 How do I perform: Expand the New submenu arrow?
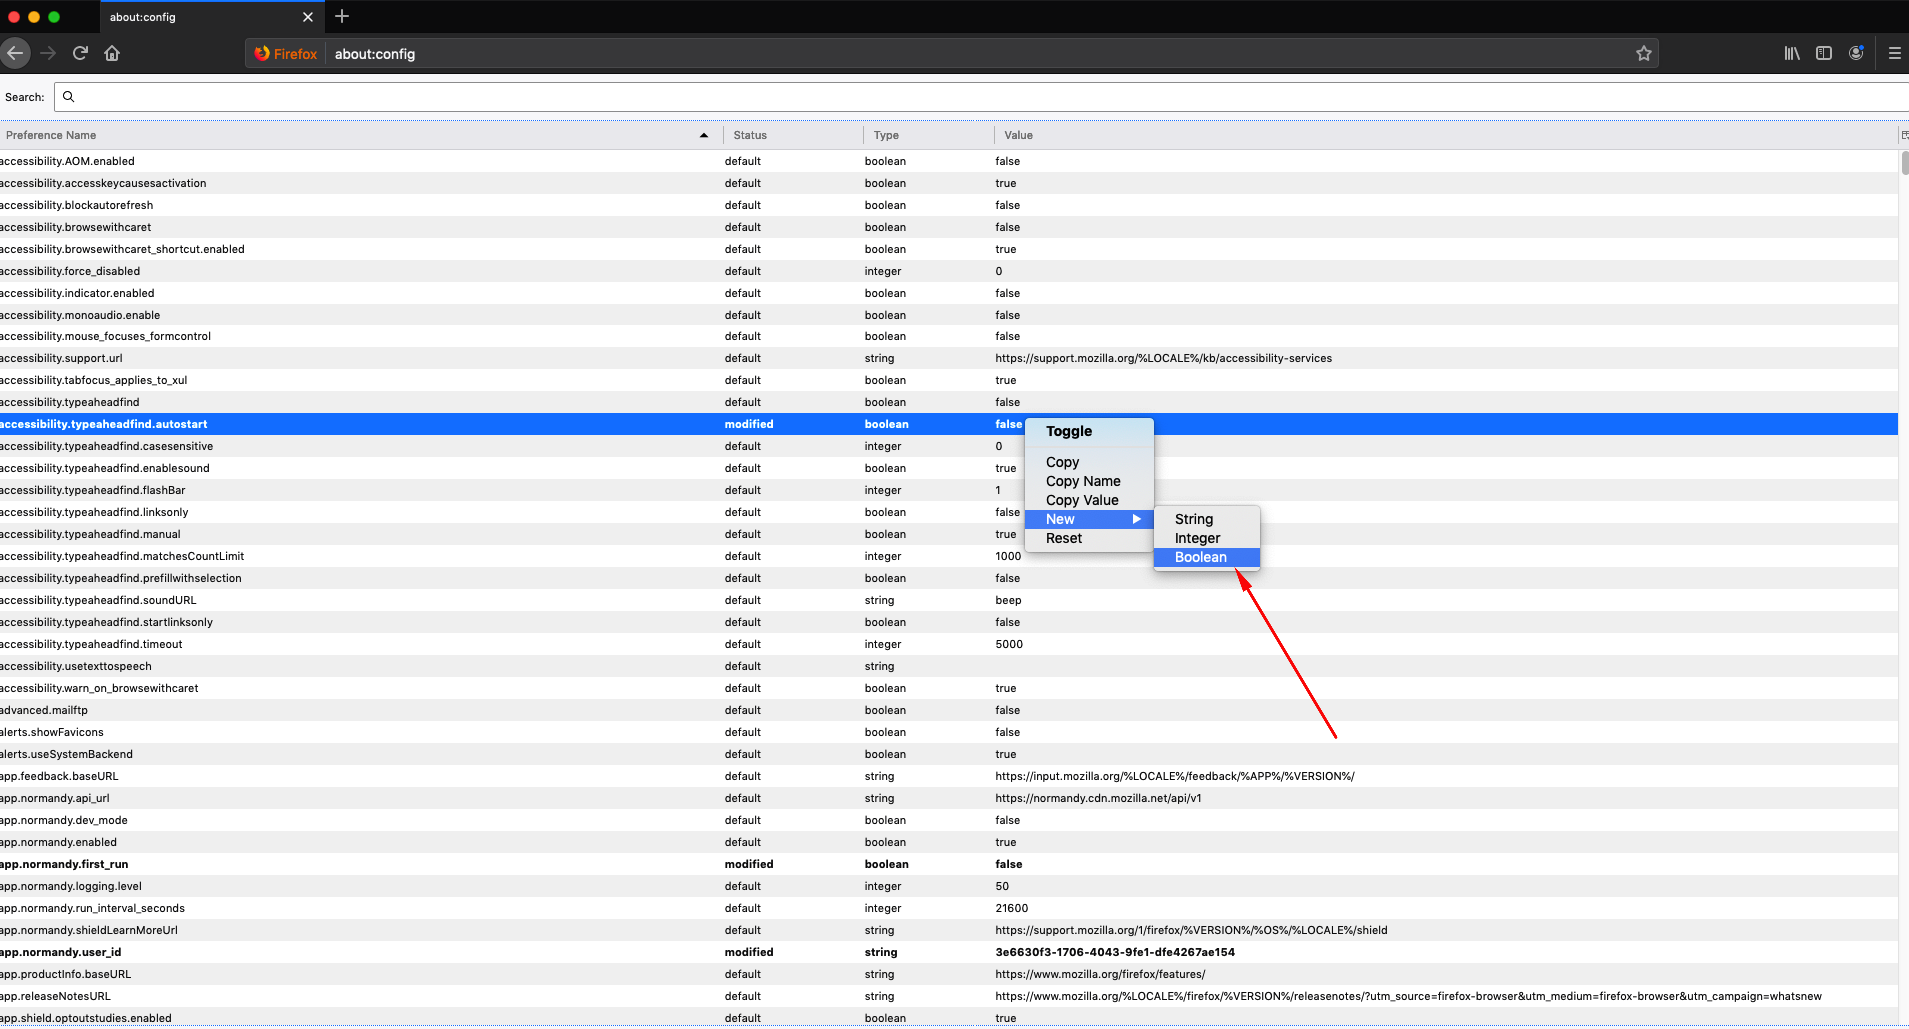1136,519
